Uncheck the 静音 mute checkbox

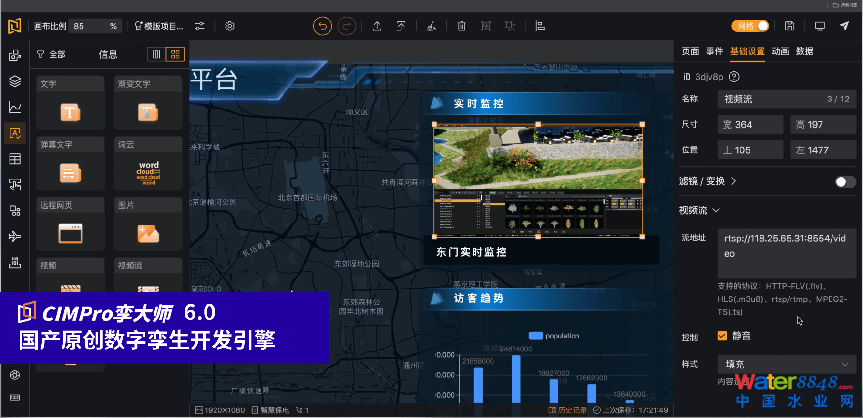pyautogui.click(x=723, y=336)
